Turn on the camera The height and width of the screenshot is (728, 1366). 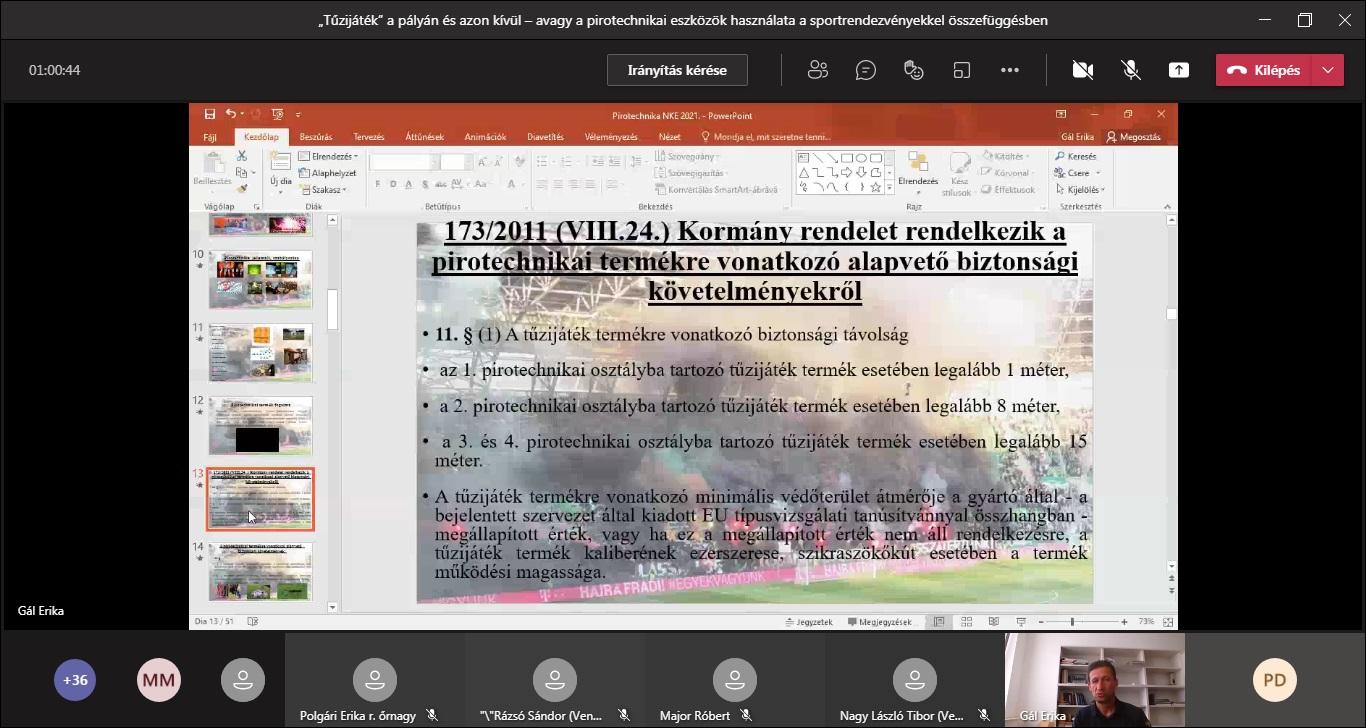coord(1082,70)
